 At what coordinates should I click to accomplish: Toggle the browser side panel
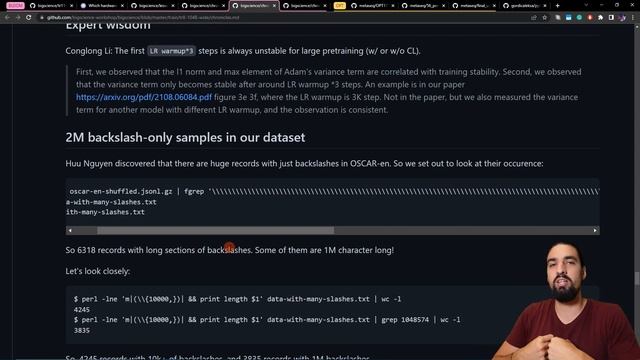611,18
